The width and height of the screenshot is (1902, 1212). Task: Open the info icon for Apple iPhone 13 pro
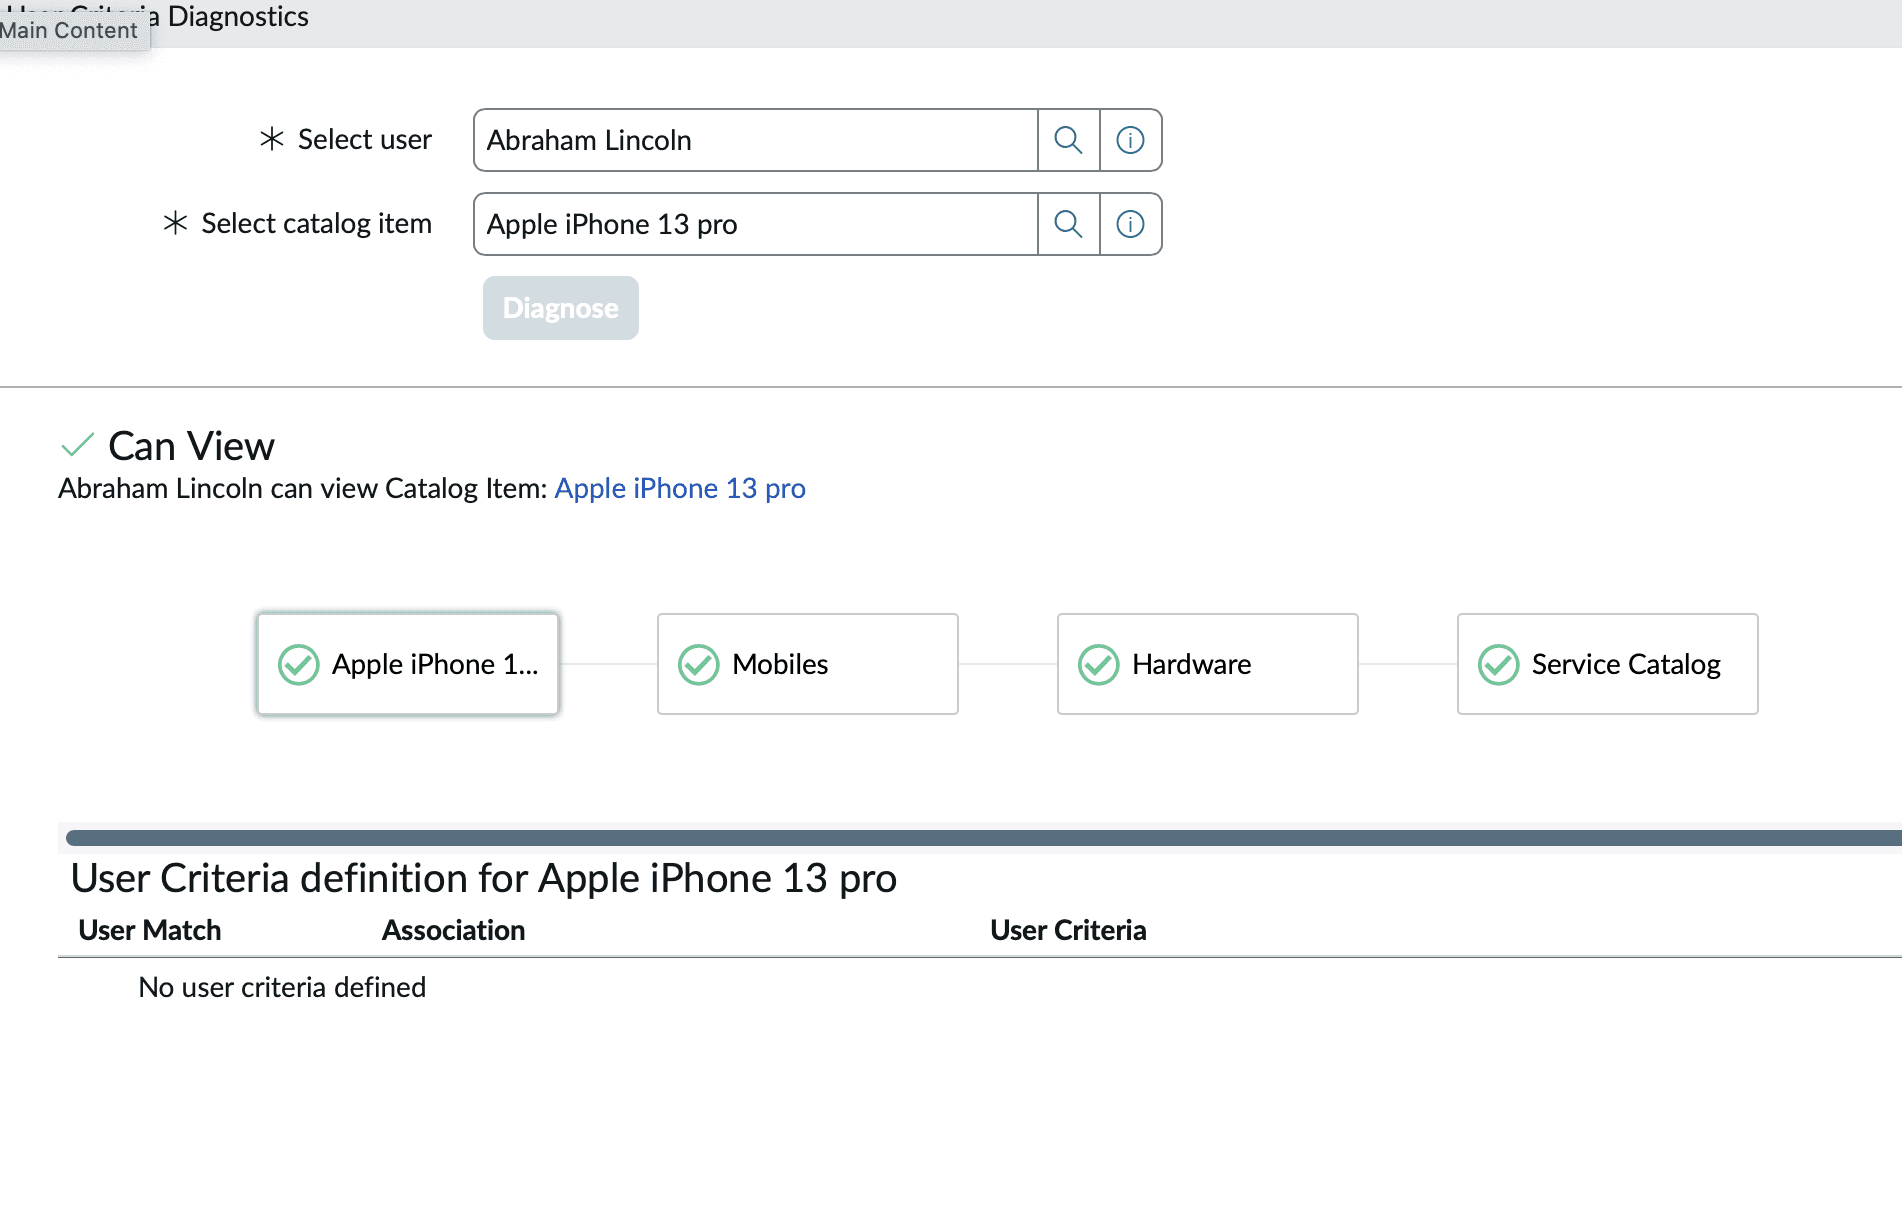pos(1130,224)
